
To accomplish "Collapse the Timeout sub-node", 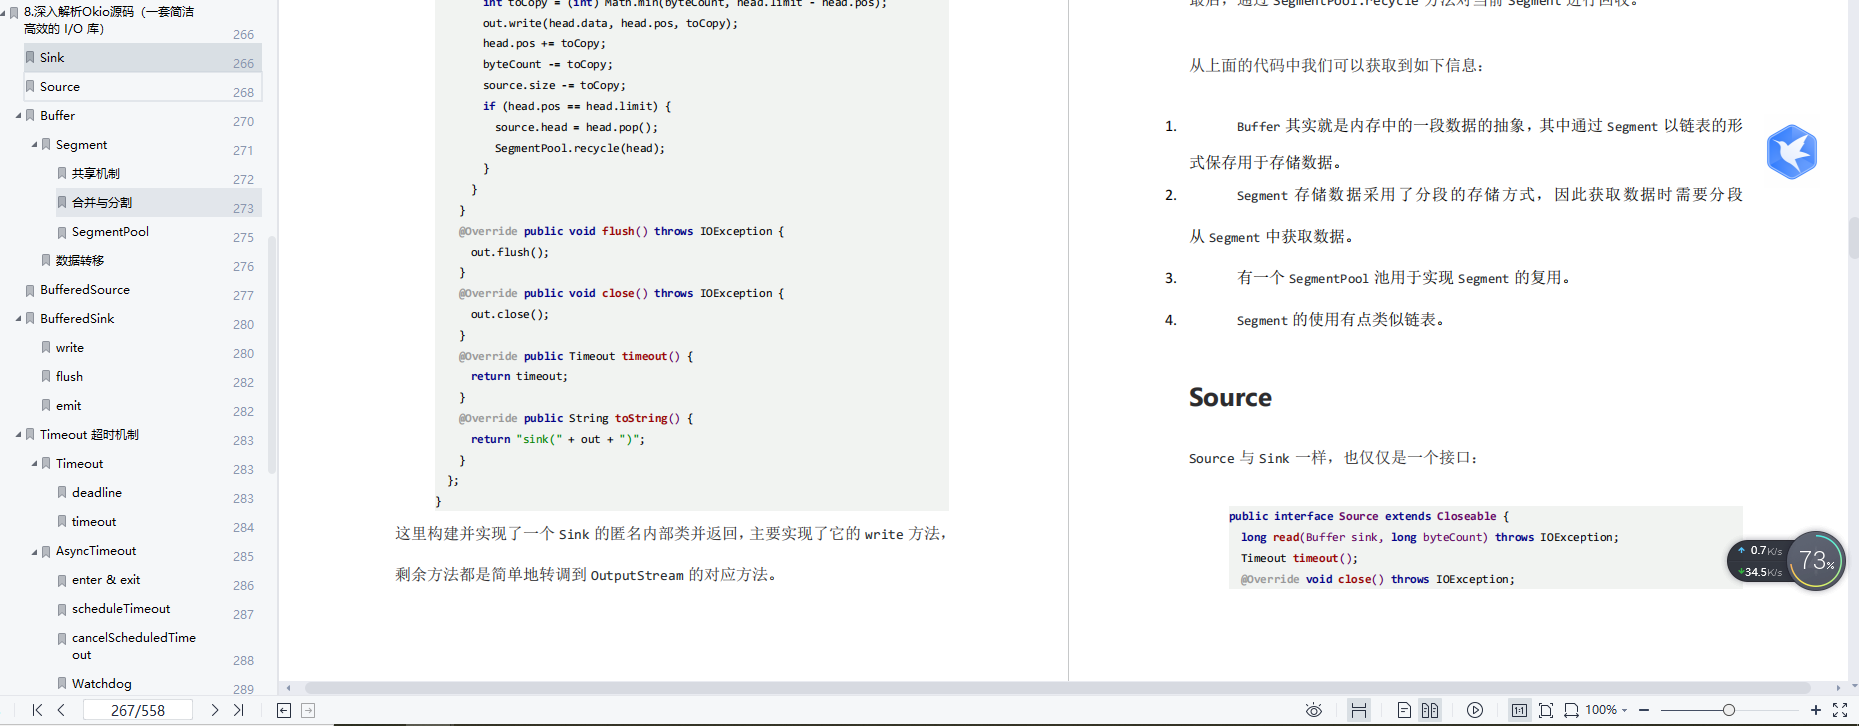I will pyautogui.click(x=34, y=464).
